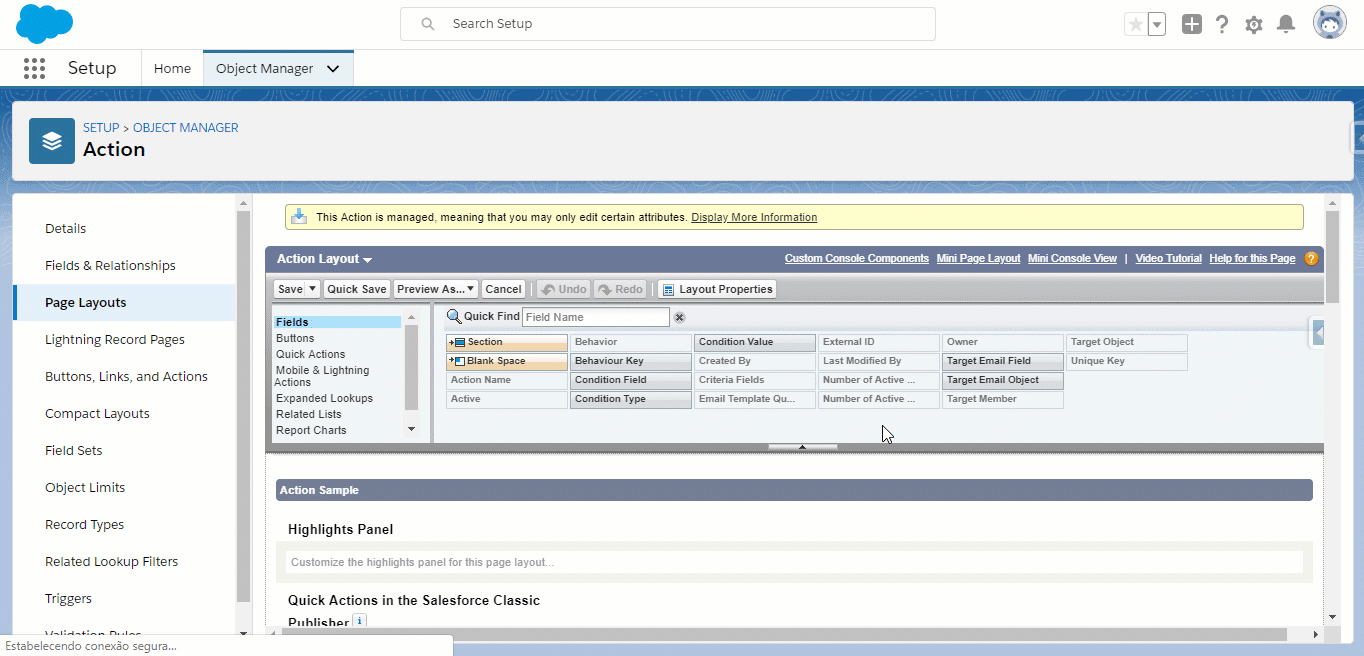Open Favorites star icon
Viewport: 1364px width, 656px height.
pyautogui.click(x=1135, y=24)
